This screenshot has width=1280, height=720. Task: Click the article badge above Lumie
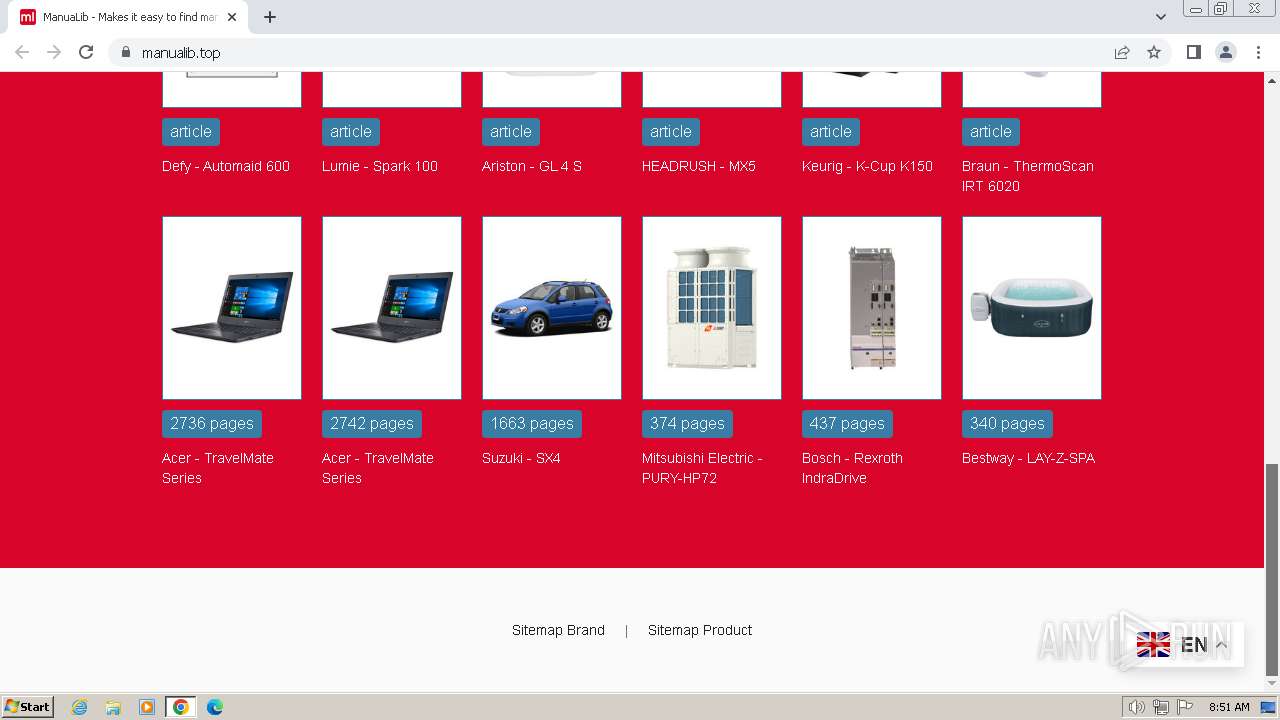351,132
